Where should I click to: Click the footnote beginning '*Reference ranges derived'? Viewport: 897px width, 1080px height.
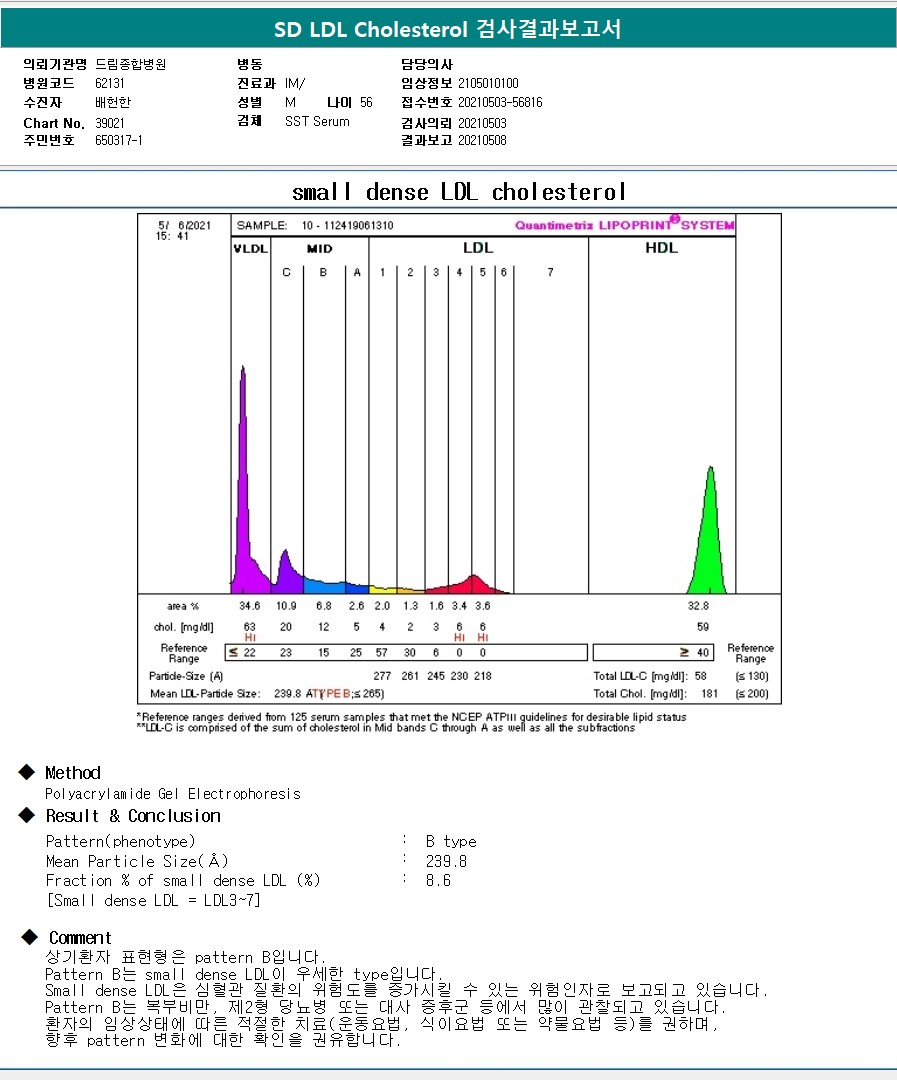point(411,717)
